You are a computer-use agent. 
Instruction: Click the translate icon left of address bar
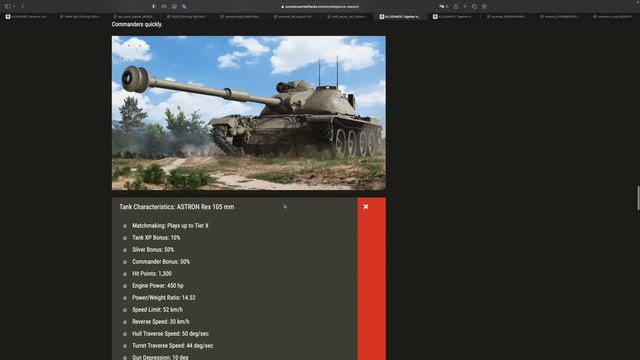point(184,7)
